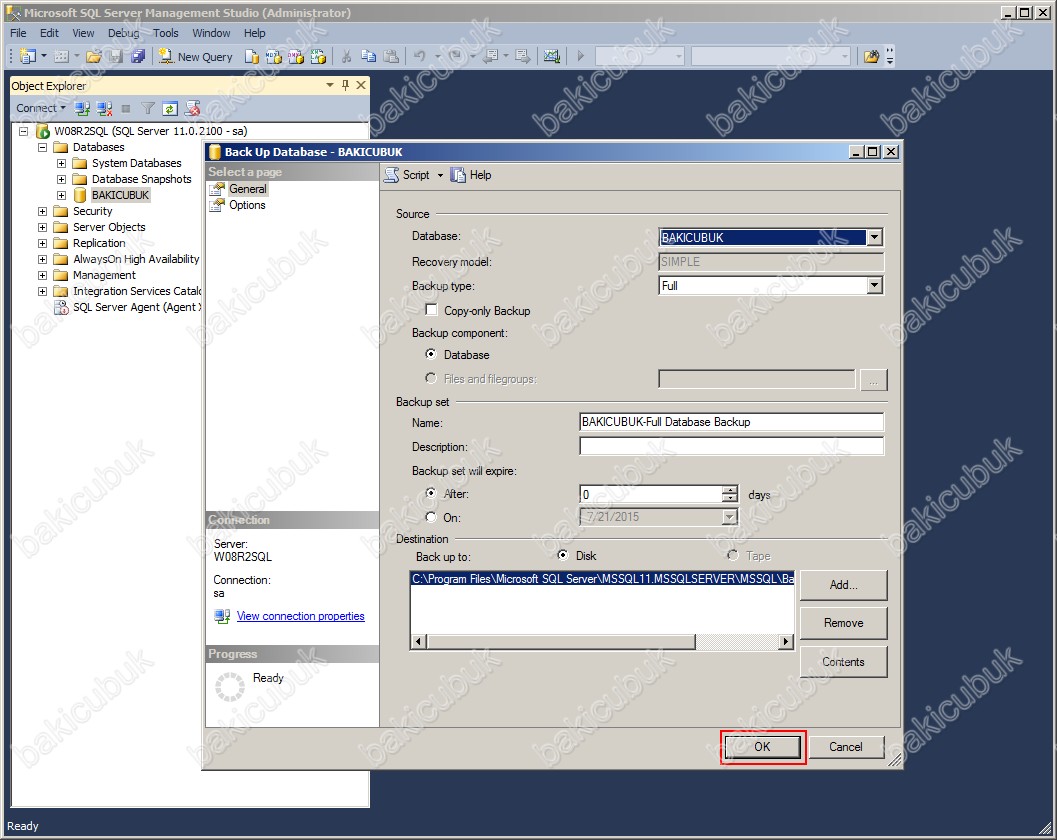Viewport: 1057px width, 840px height.
Task: Click the Analysis Services XMLA Query icon
Action: coord(318,57)
